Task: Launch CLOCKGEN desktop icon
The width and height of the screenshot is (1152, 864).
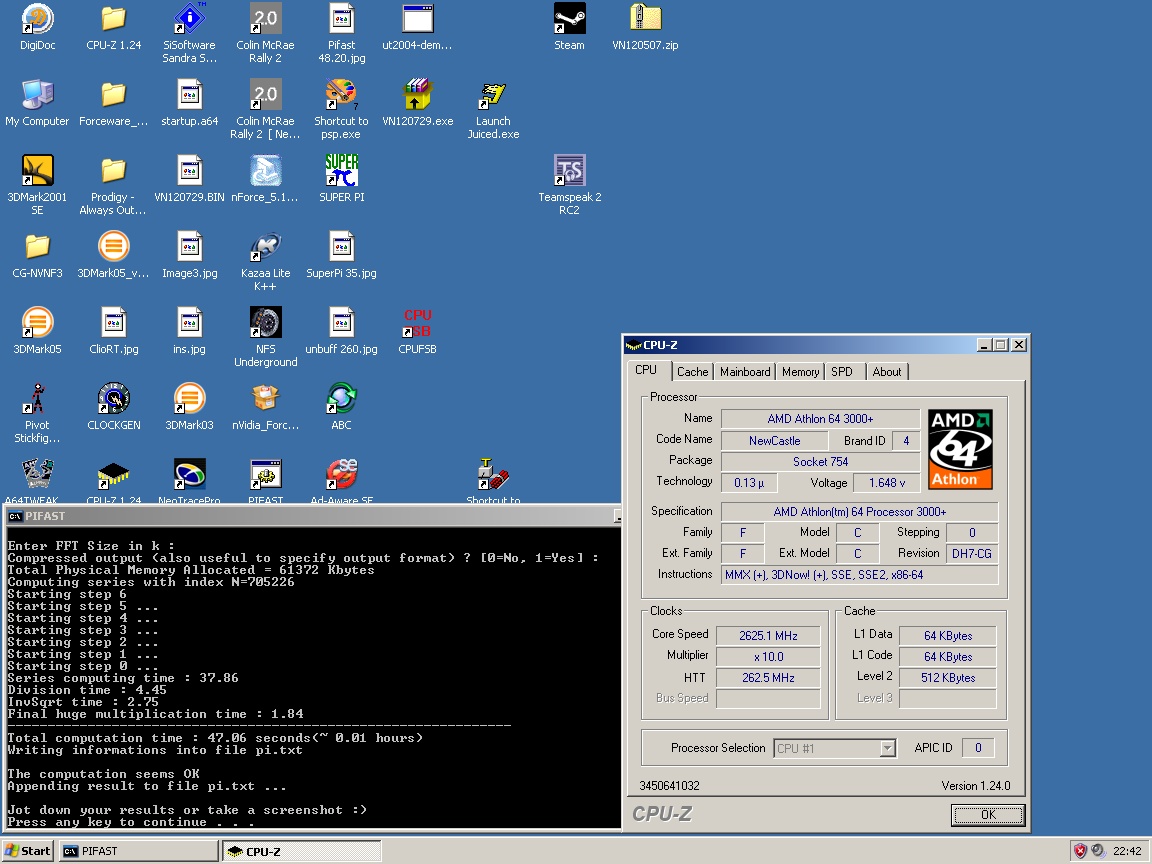Action: pos(113,407)
